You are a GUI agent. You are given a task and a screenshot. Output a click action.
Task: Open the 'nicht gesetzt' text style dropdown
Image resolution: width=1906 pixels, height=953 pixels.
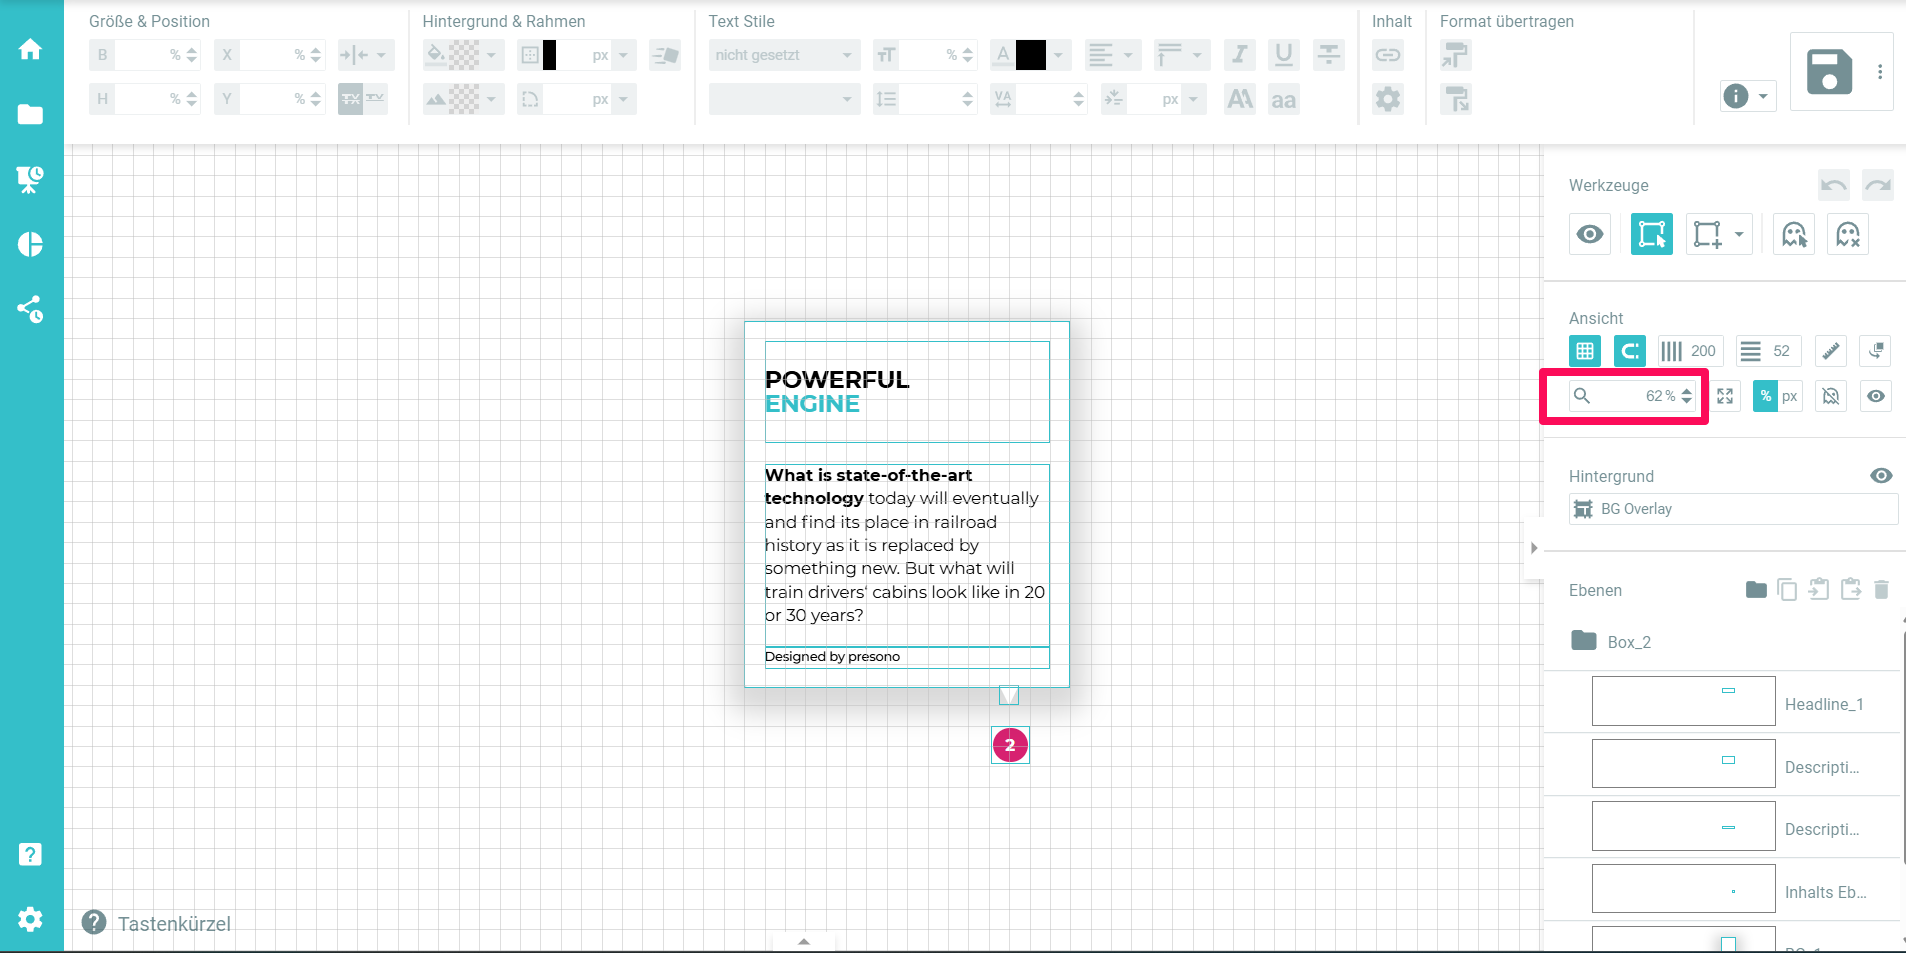(784, 55)
